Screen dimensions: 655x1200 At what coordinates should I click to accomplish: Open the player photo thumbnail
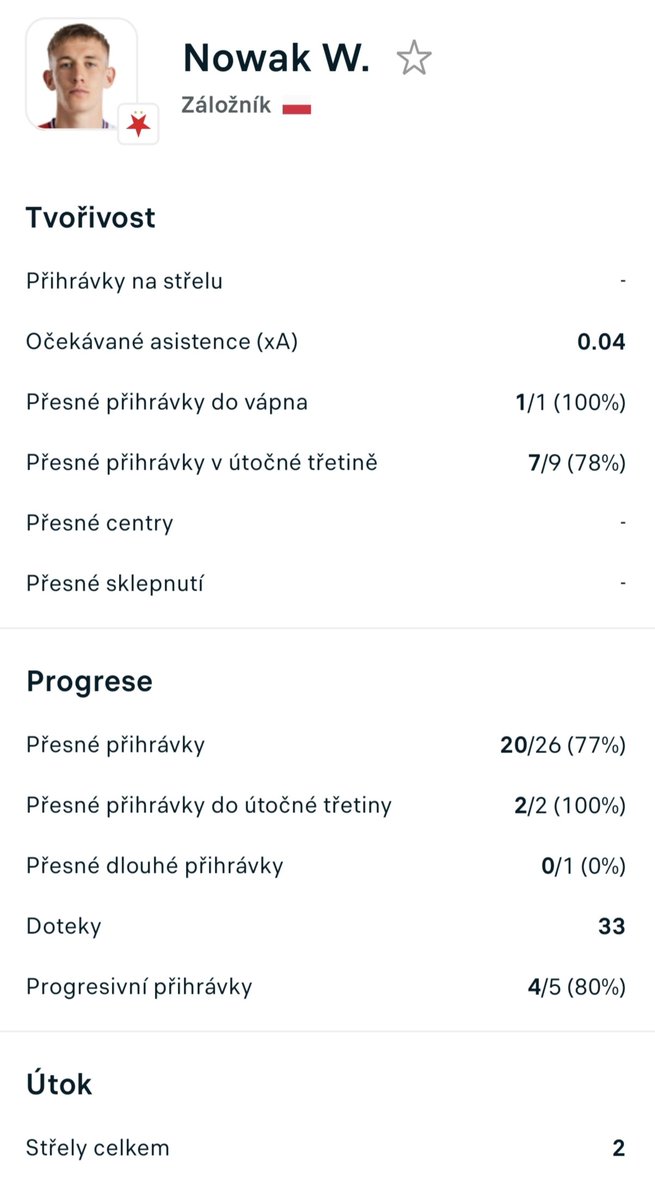point(81,74)
